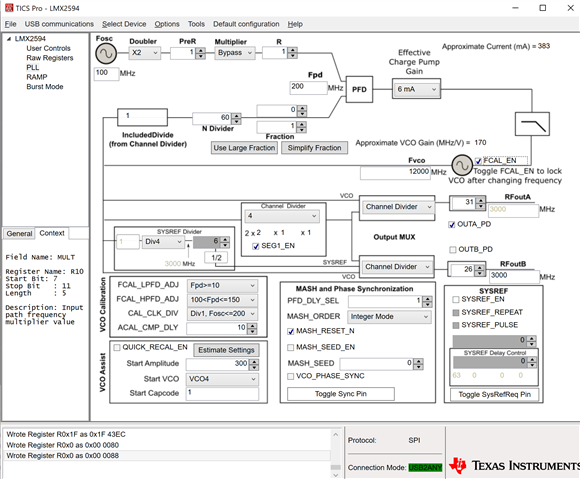The width and height of the screenshot is (580, 479).
Task: Click Use Large Fraction button
Action: coord(244,148)
